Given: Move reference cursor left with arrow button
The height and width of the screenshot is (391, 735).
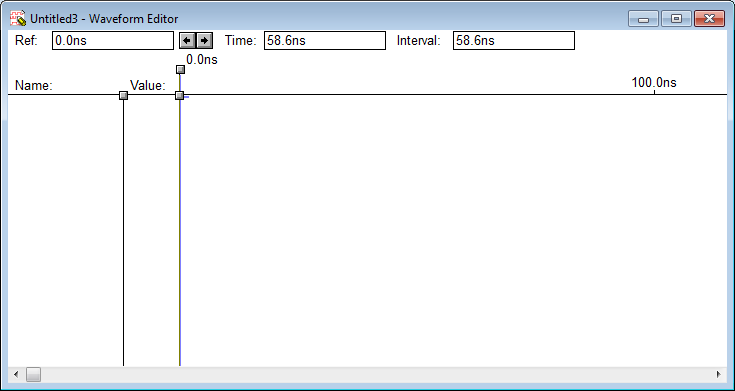Looking at the screenshot, I should click(188, 41).
